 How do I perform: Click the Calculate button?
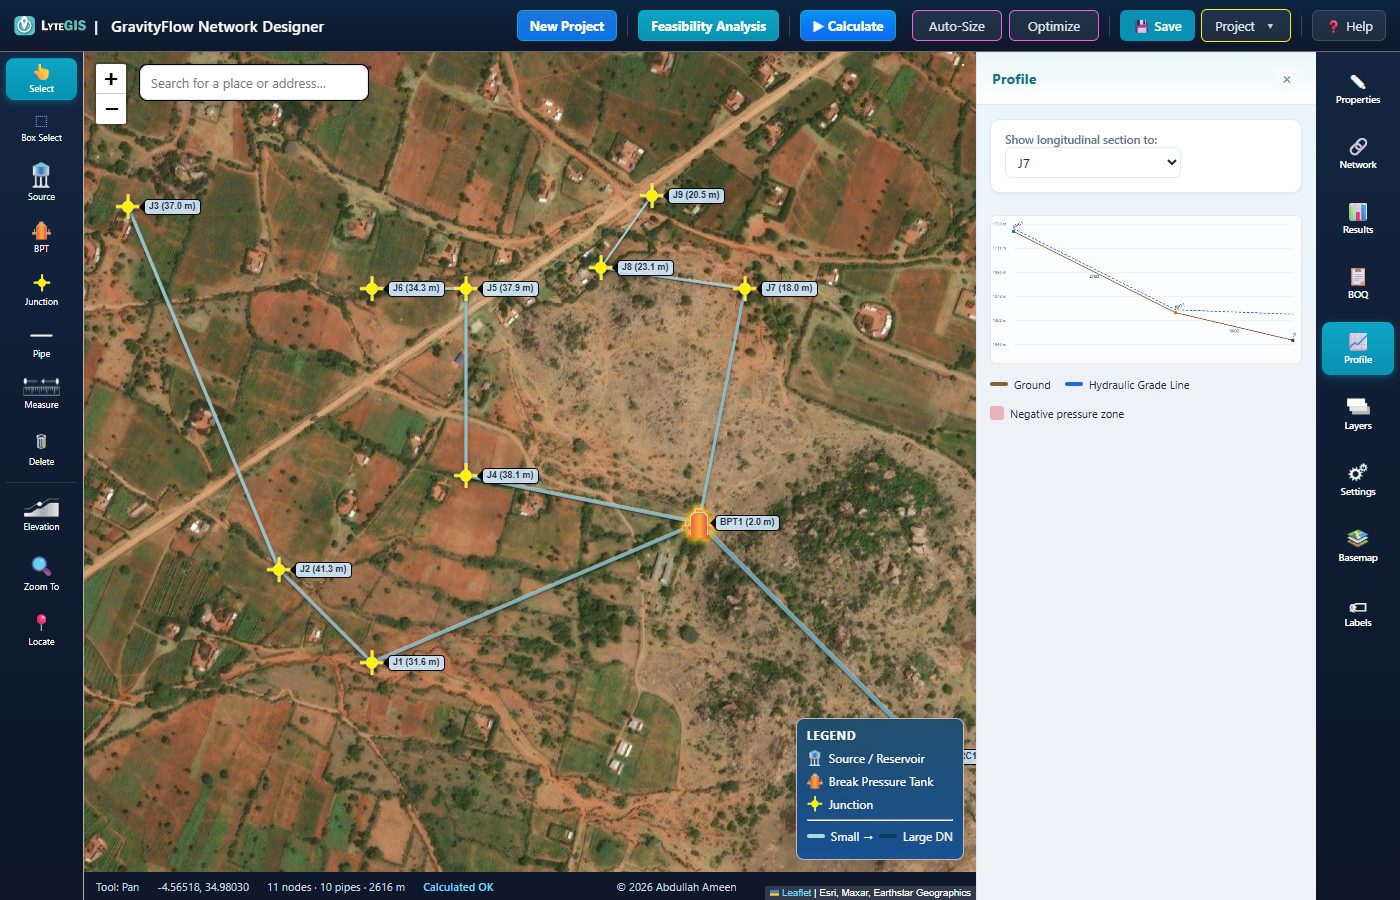848,26
